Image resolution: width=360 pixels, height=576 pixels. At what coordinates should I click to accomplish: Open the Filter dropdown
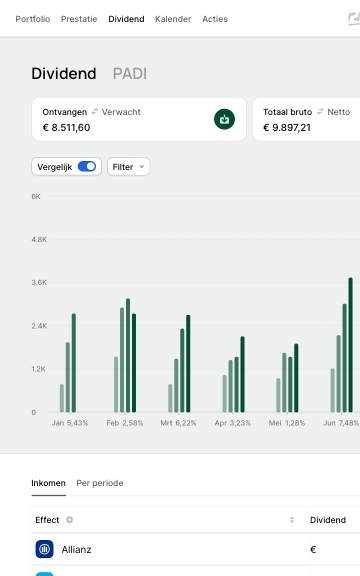click(x=129, y=167)
